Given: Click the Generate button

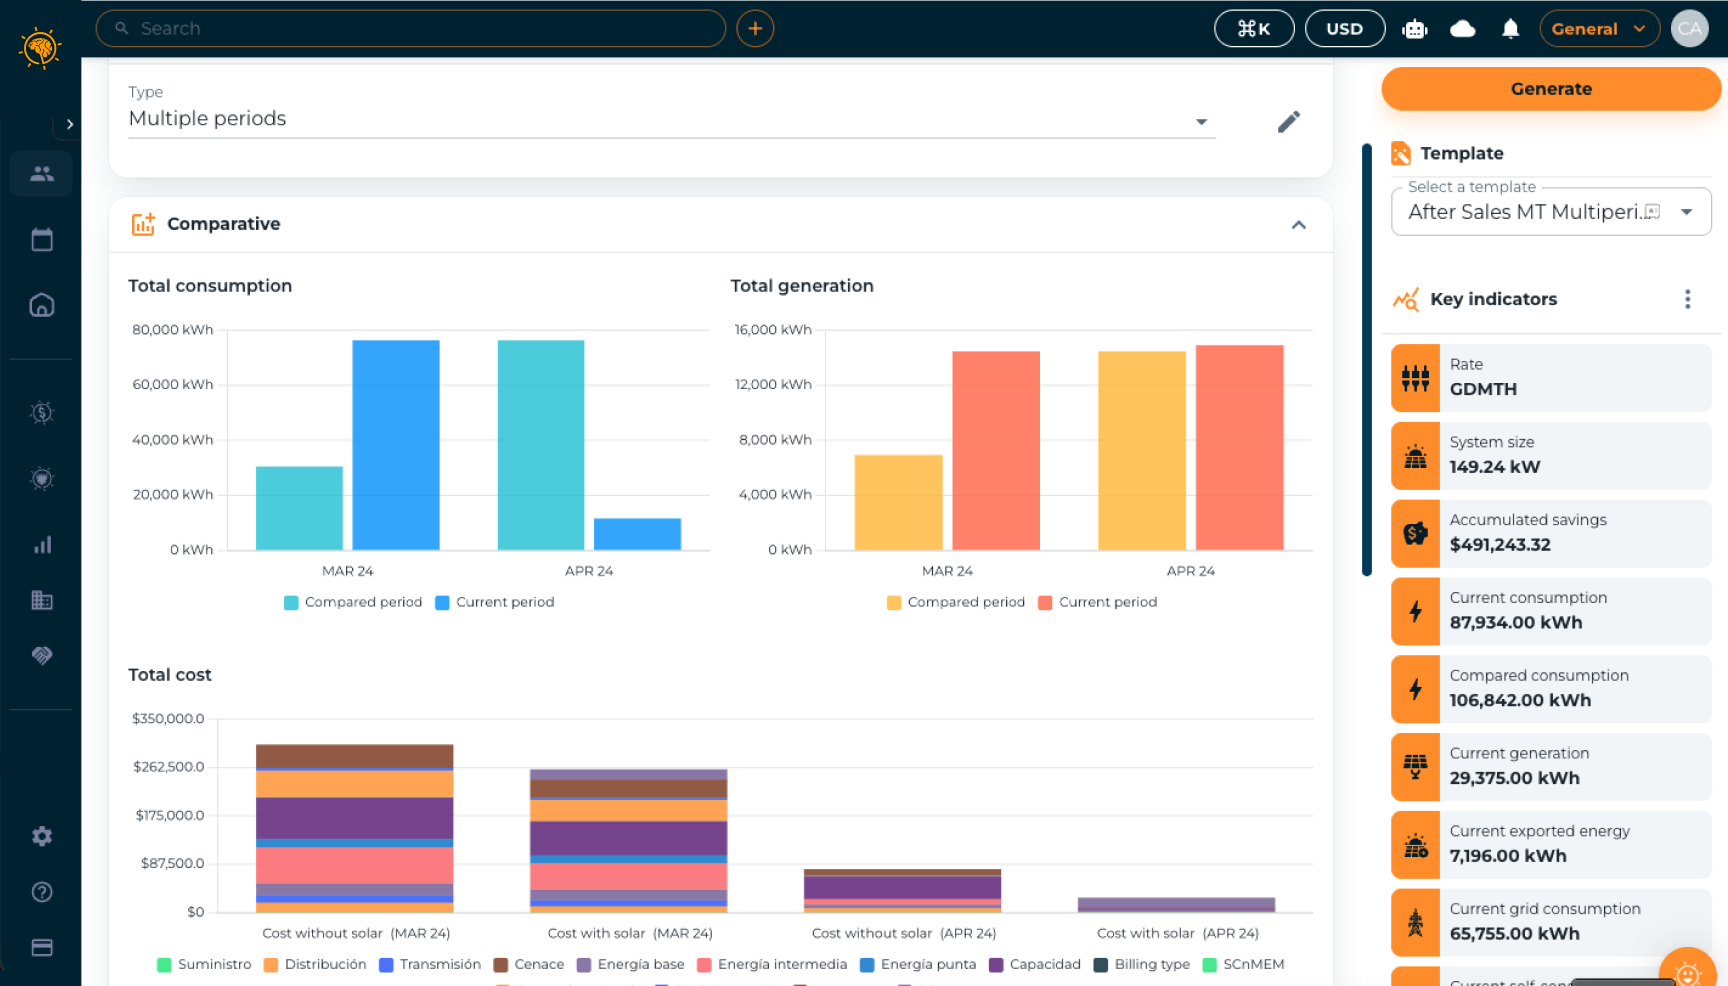Looking at the screenshot, I should pos(1551,89).
